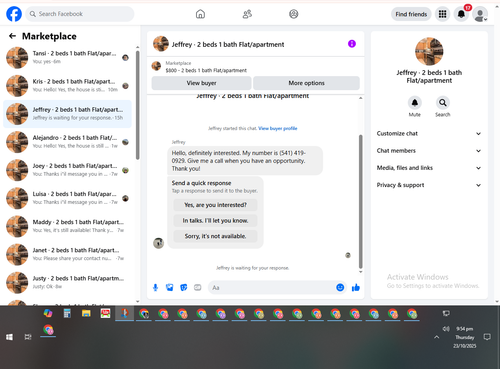Image resolution: width=500 pixels, height=369 pixels.
Task: Open the Facebook home logo
Action: pyautogui.click(x=14, y=14)
